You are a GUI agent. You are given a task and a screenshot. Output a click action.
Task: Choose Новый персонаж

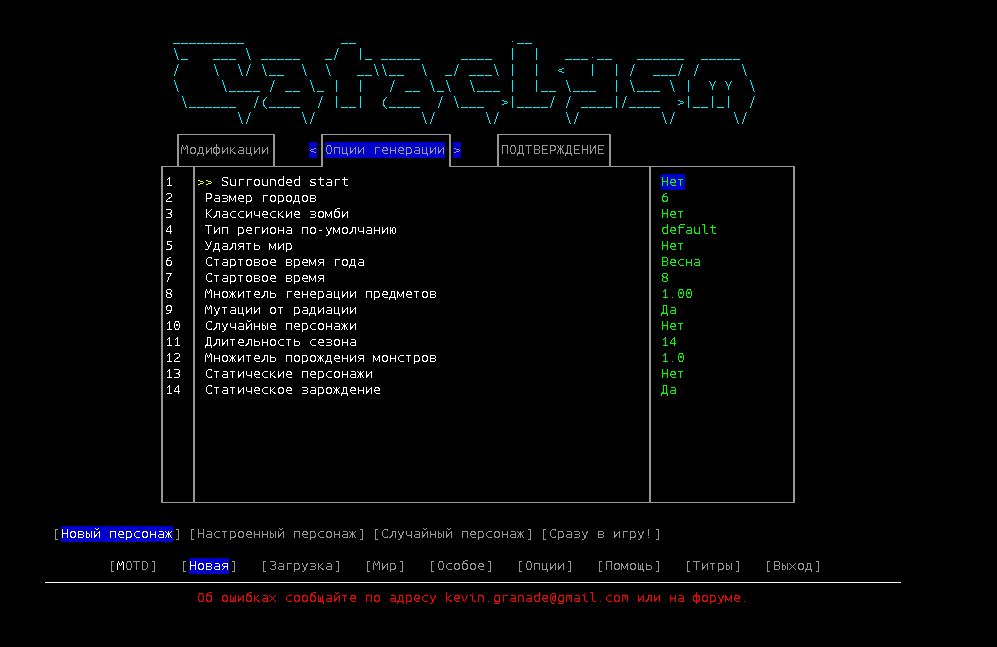(x=117, y=534)
